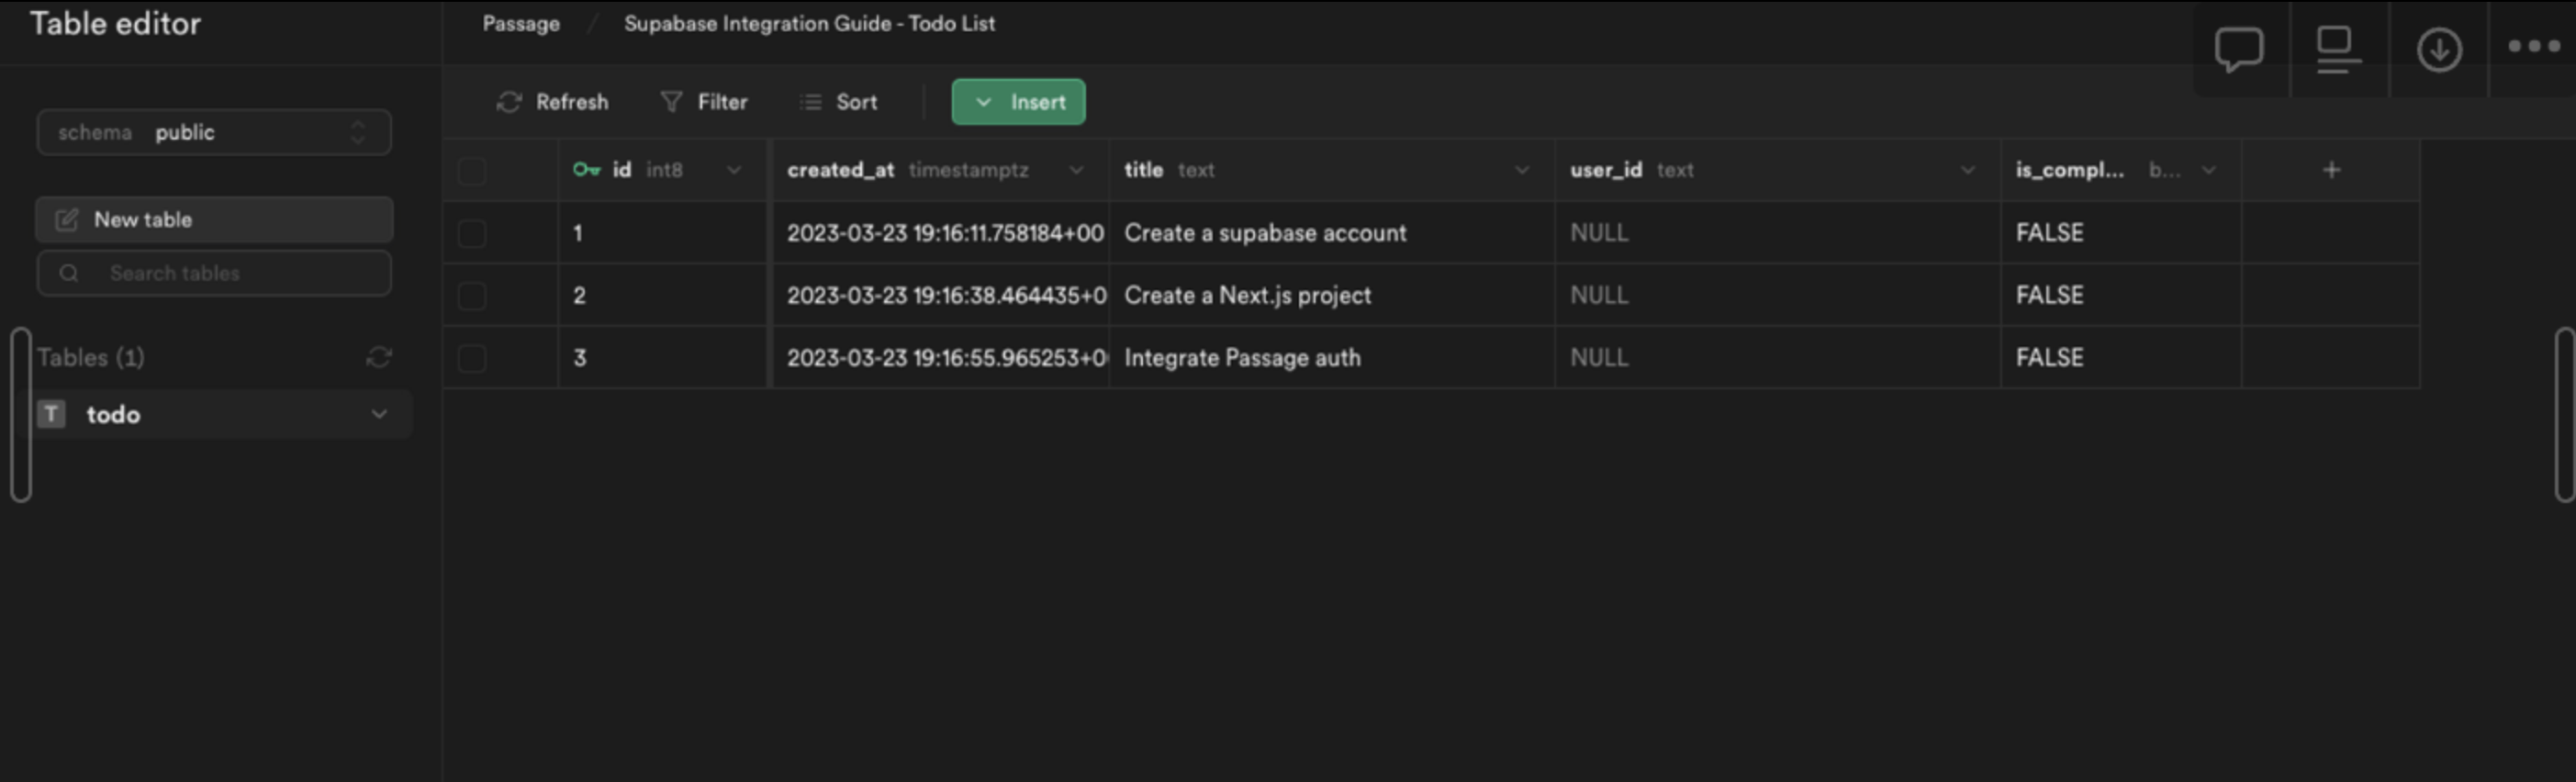Screen dimensions: 2576x782
Task: Click the NULL user_id cell in row 2
Action: [1778, 296]
